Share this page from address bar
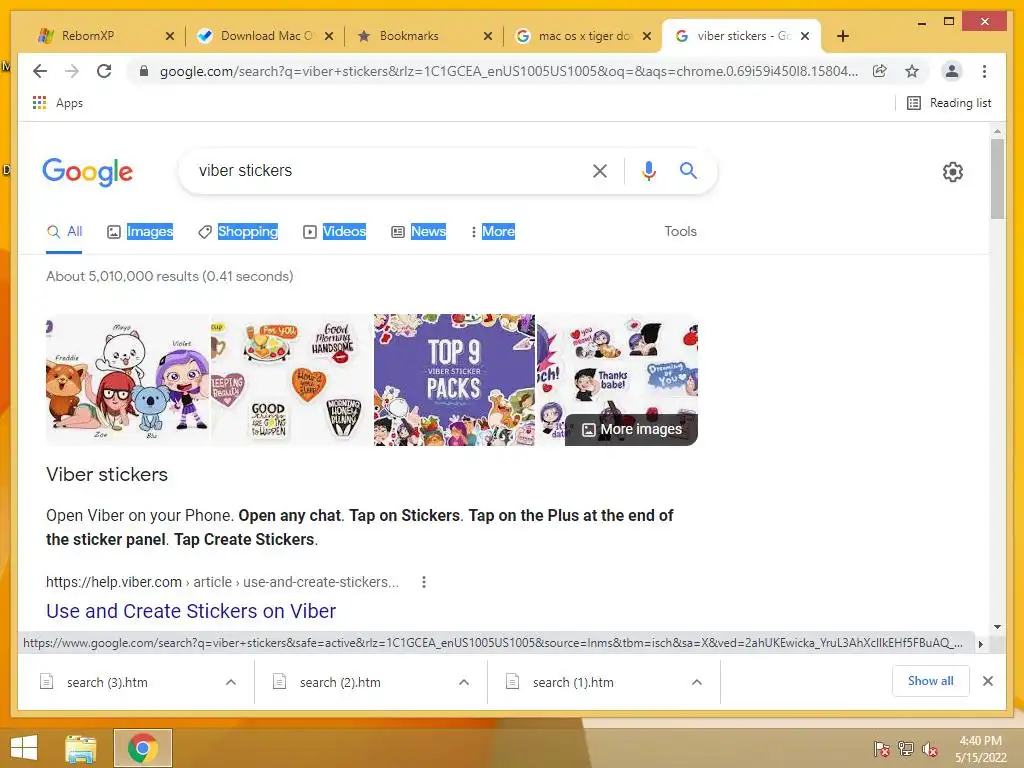 [880, 71]
